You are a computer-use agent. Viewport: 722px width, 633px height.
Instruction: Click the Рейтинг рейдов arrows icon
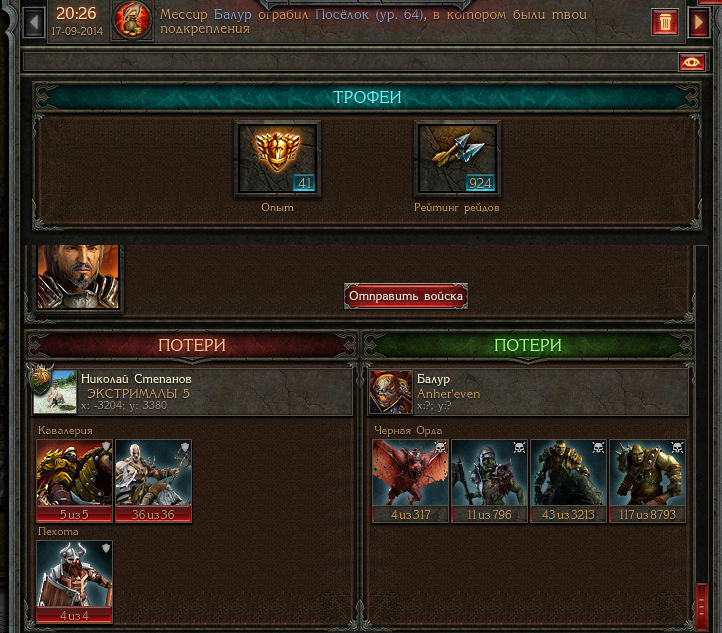(x=457, y=158)
